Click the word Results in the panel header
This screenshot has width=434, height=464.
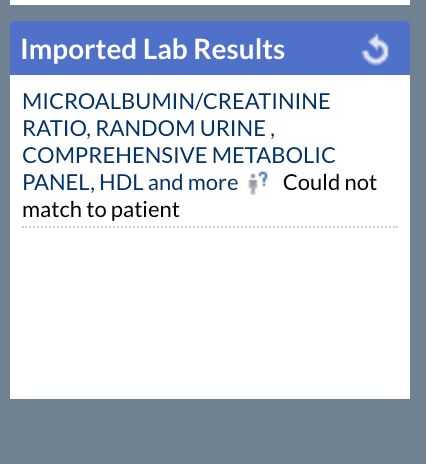click(239, 49)
